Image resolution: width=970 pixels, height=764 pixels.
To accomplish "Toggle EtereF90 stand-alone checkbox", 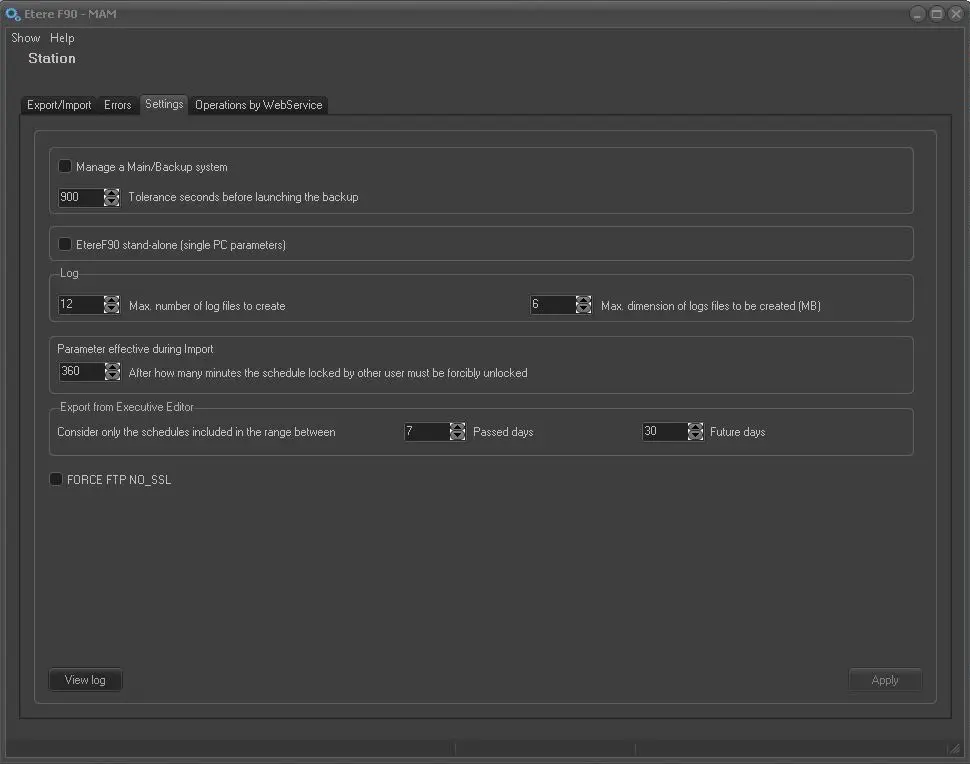I will 65,244.
